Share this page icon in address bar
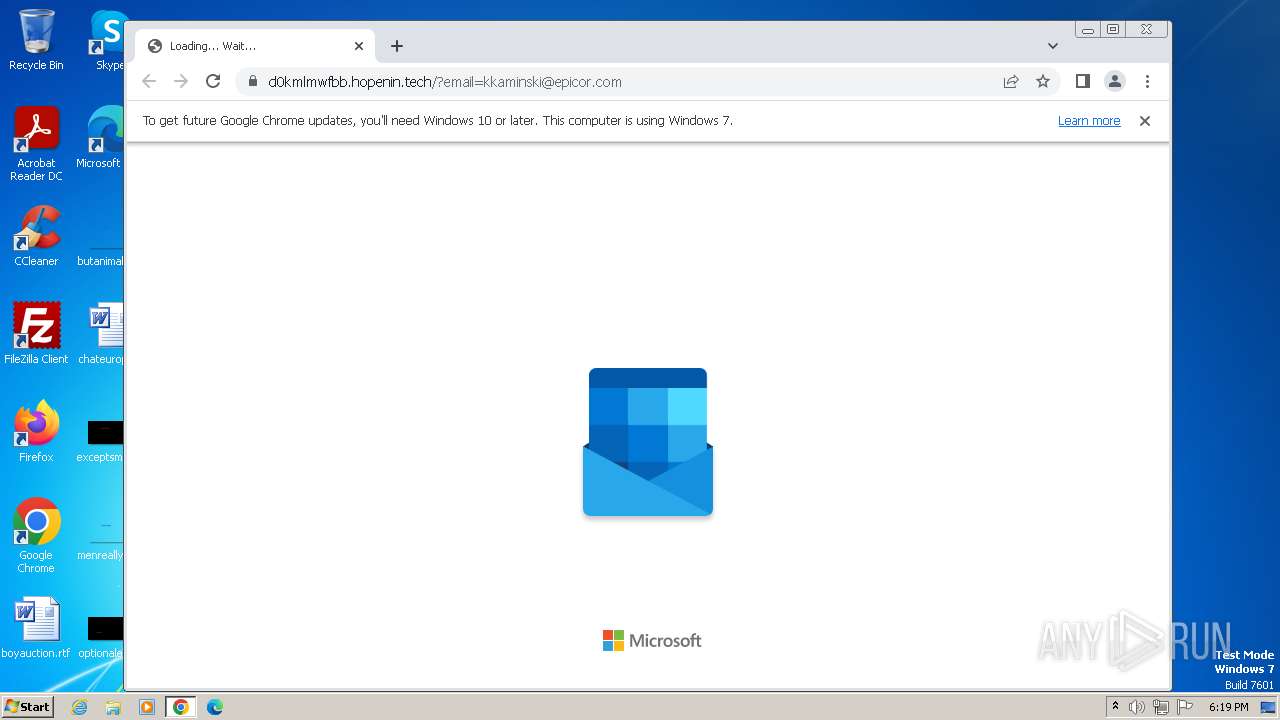Viewport: 1280px width, 720px height. pyautogui.click(x=1011, y=82)
